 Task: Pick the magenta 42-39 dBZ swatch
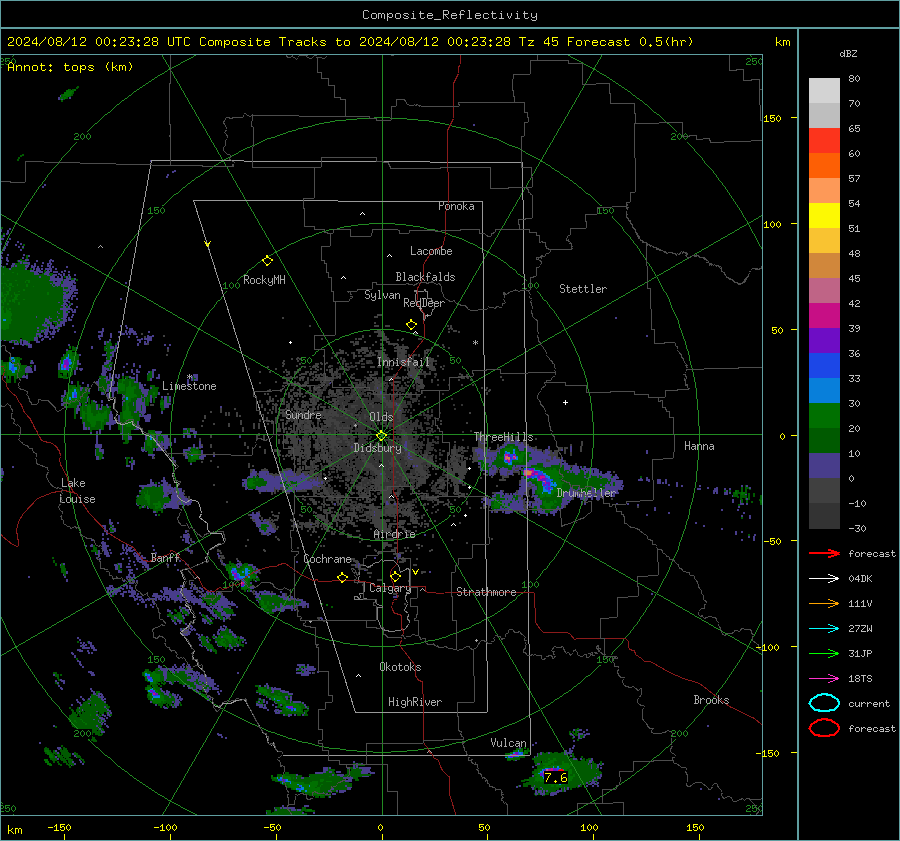coord(824,316)
